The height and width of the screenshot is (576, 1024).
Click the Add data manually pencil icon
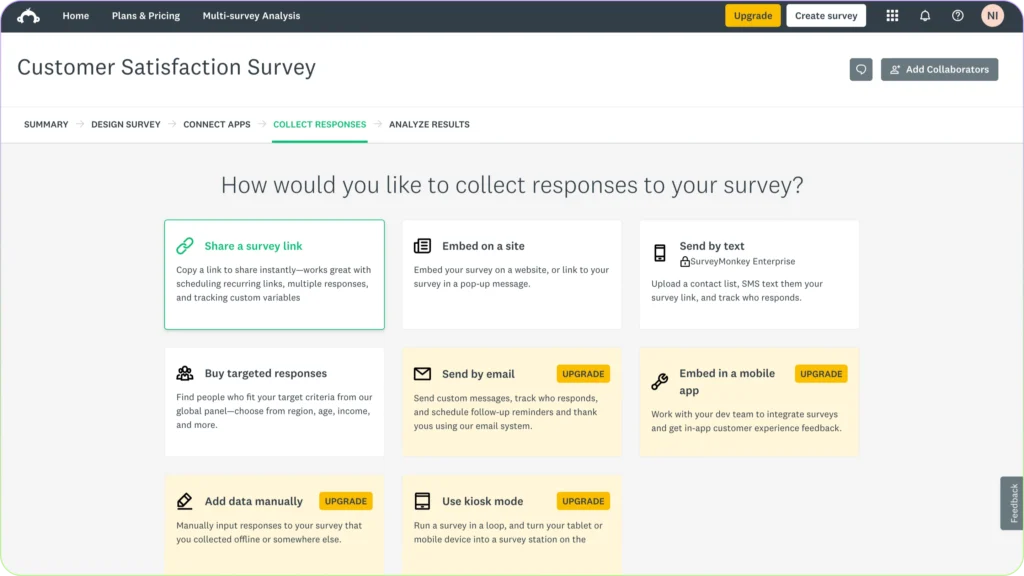[185, 500]
